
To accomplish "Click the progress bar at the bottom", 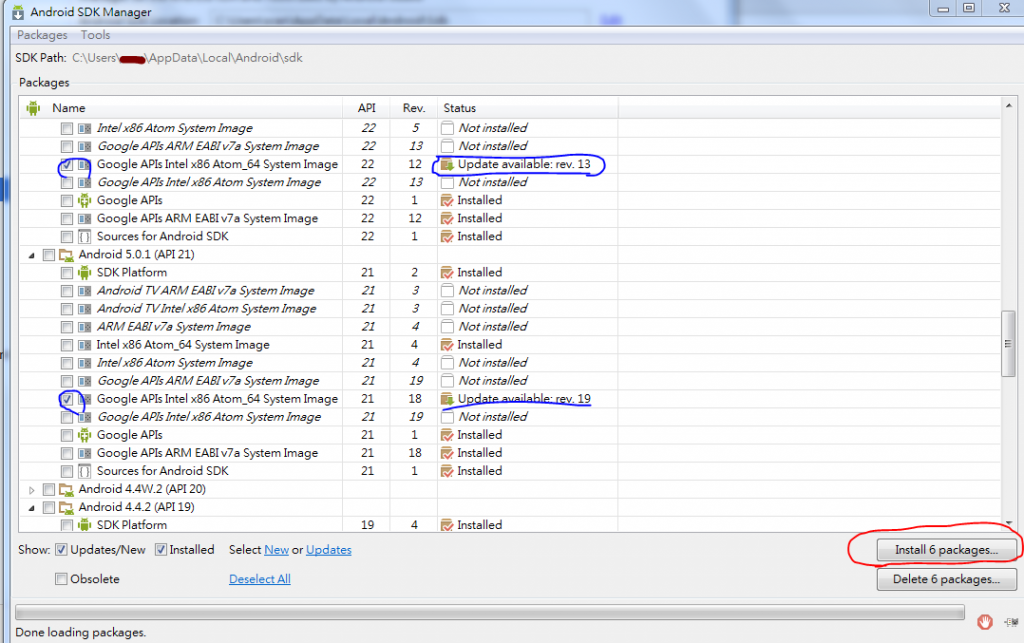I will tap(490, 612).
